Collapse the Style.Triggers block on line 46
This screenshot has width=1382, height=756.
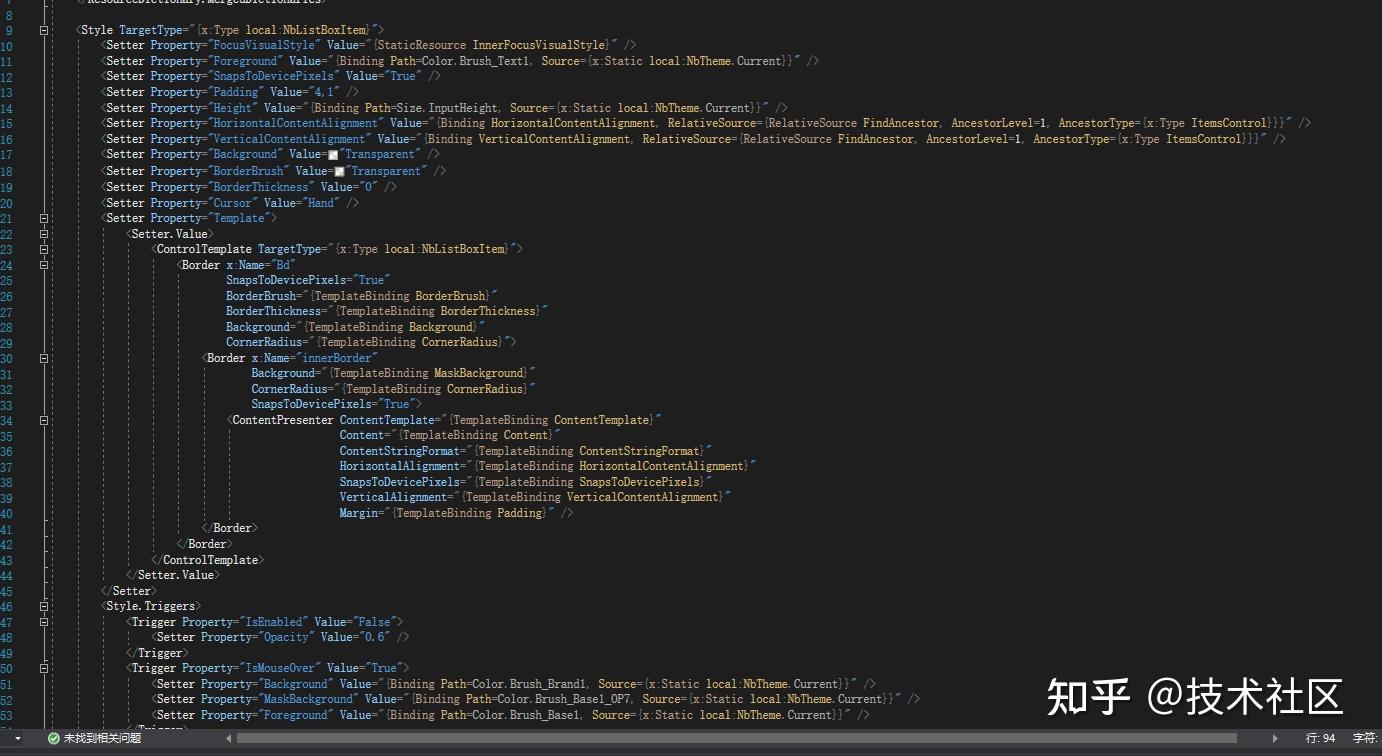click(x=44, y=606)
